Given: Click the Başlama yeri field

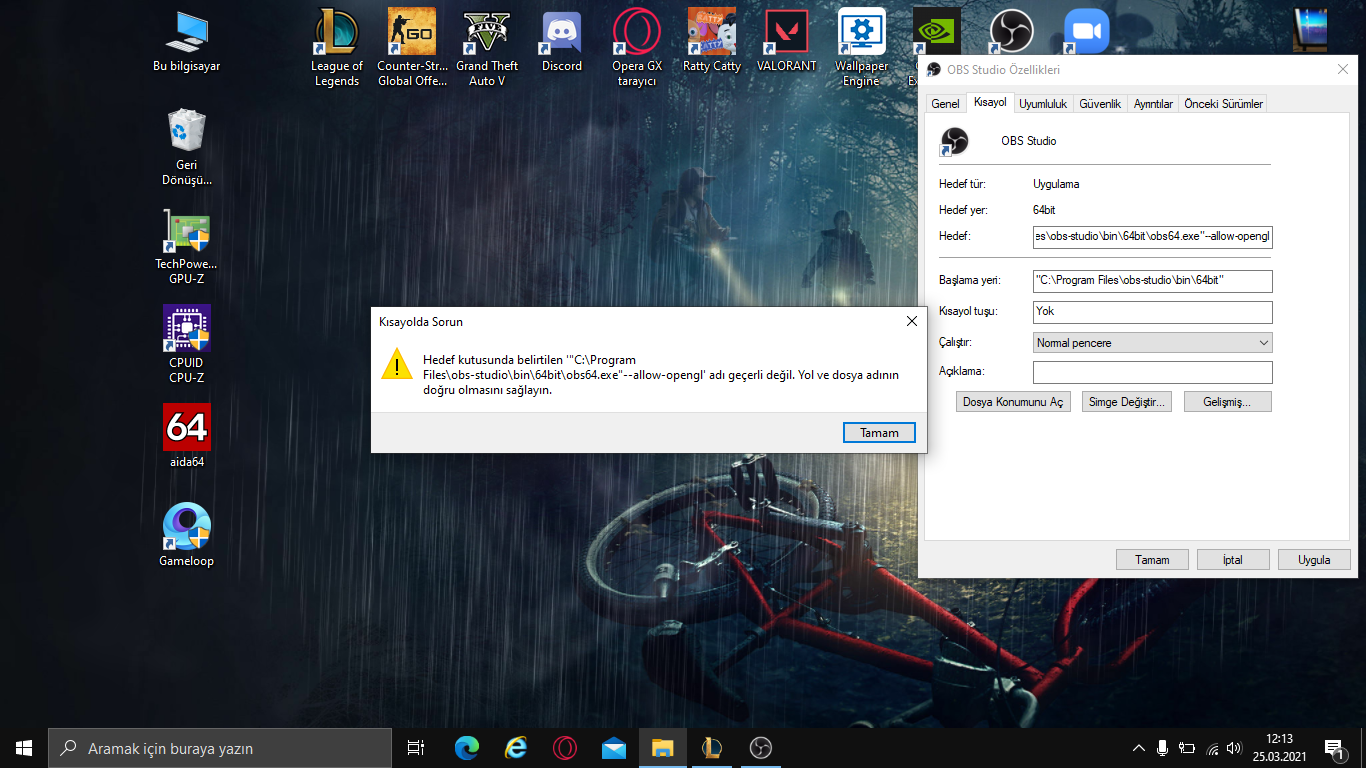Looking at the screenshot, I should (x=1153, y=281).
